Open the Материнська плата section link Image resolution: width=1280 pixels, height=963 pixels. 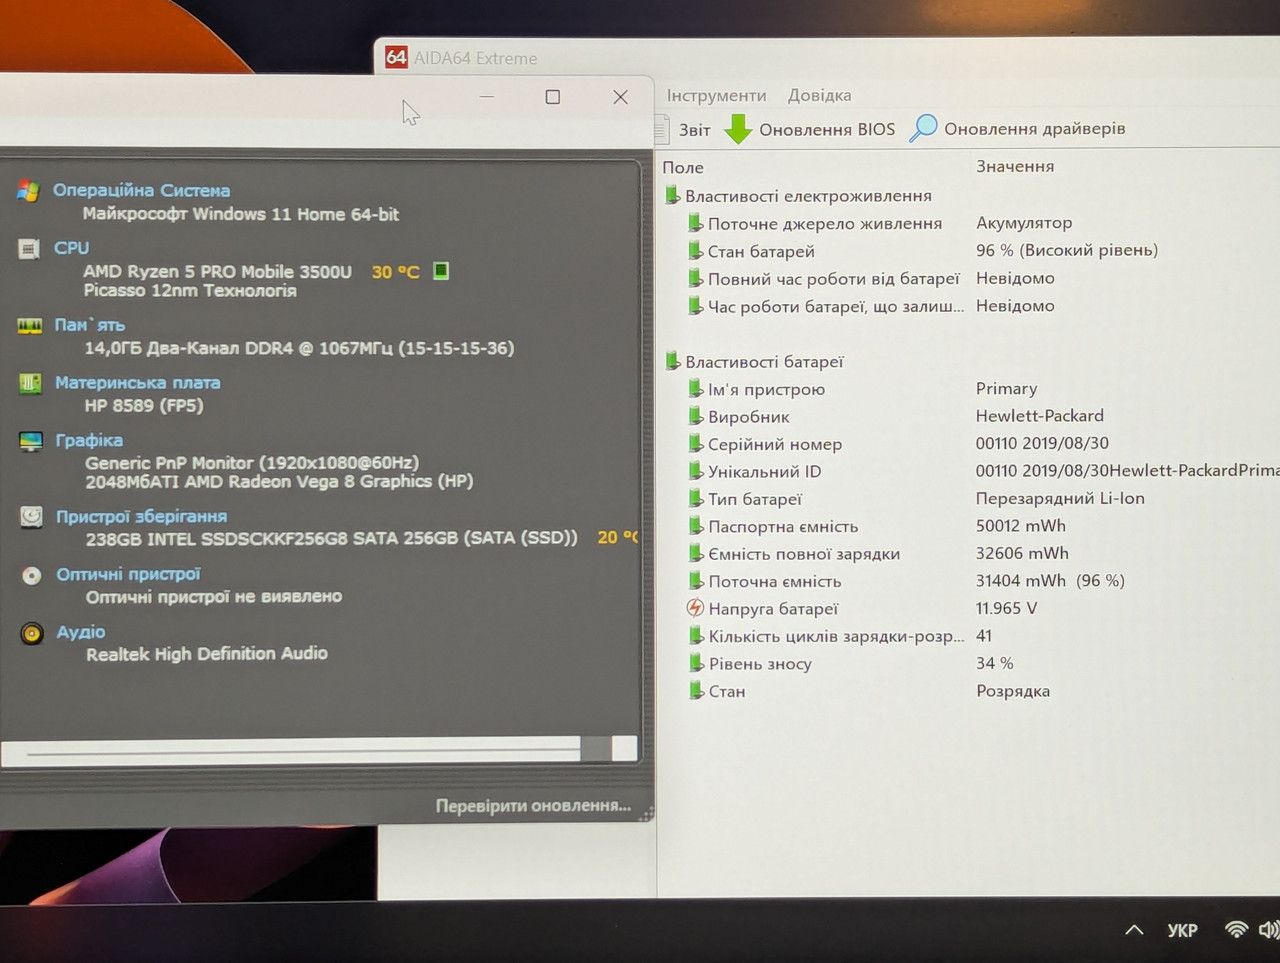[137, 382]
